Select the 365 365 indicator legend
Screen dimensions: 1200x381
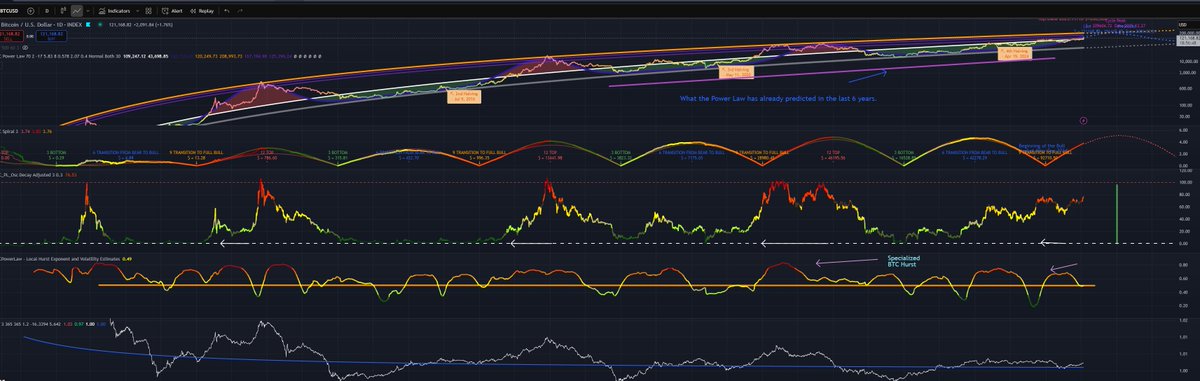pos(30,325)
